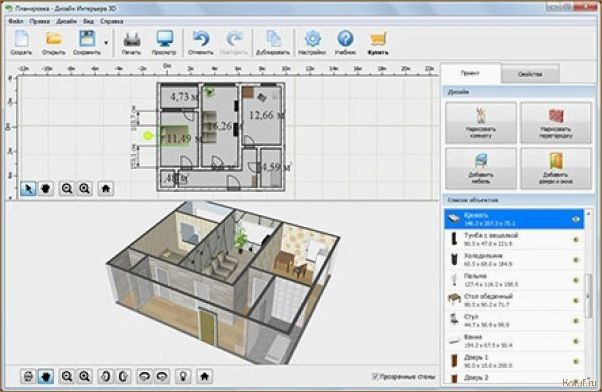Select Пальма in object list
The height and width of the screenshot is (392, 602).
click(514, 280)
